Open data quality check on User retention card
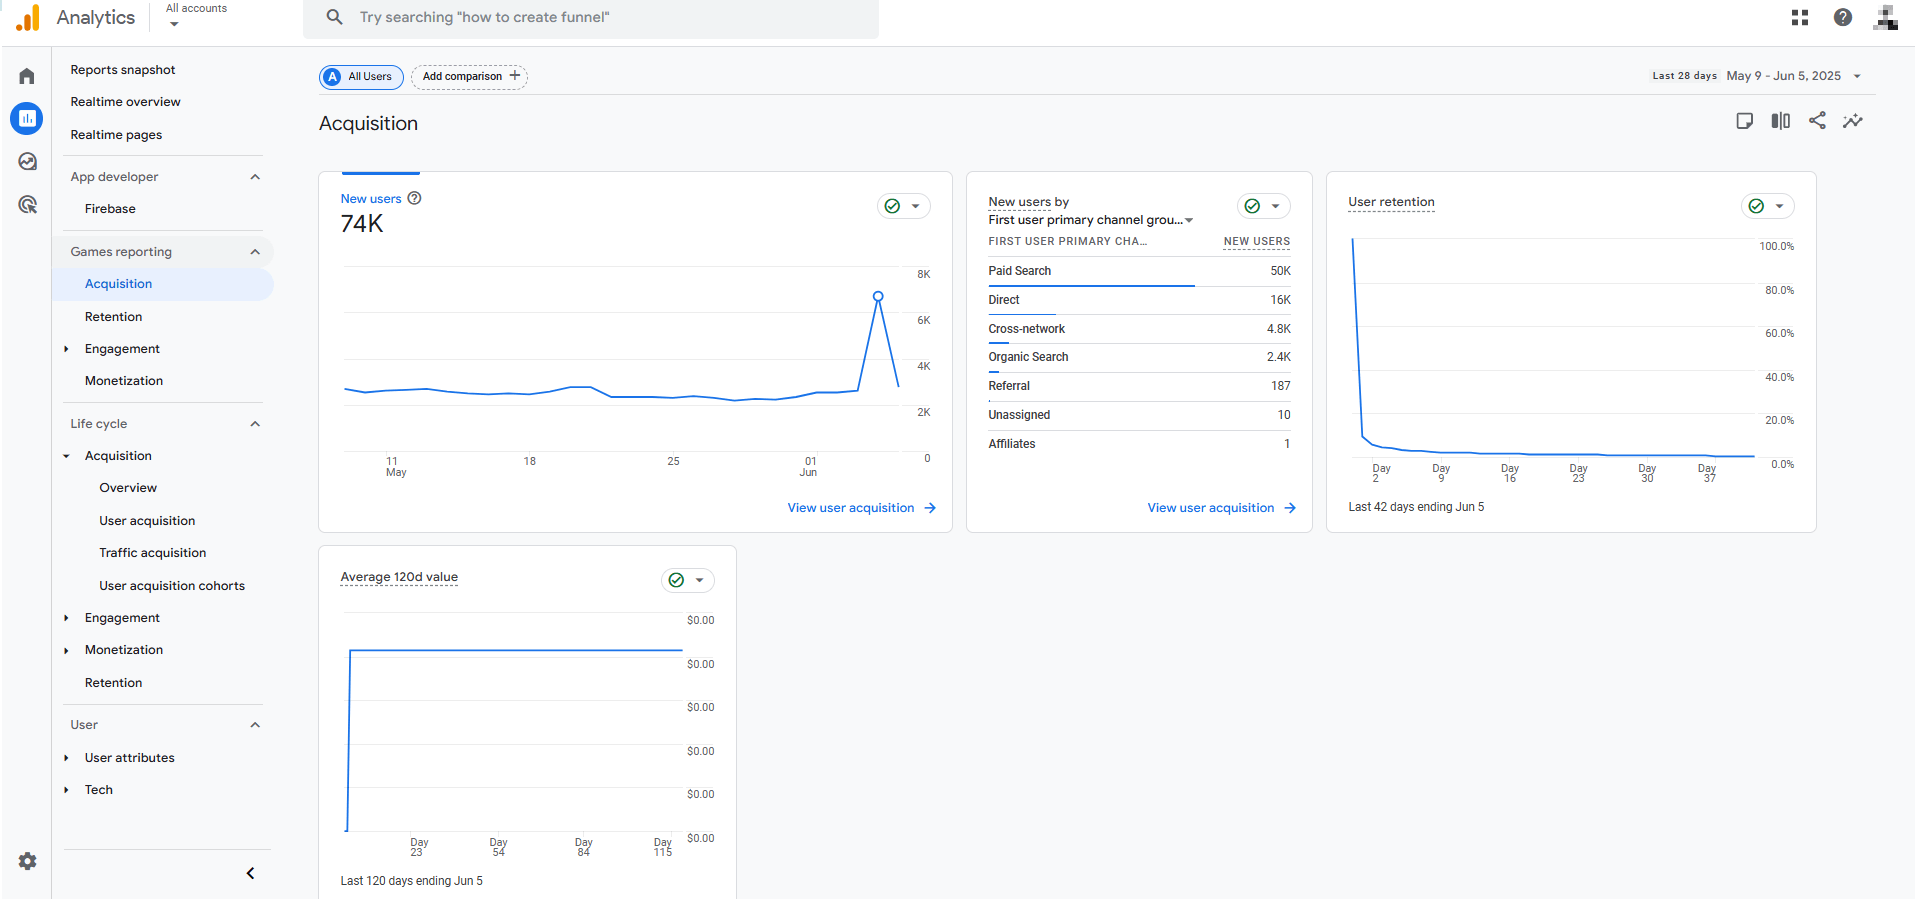1915x899 pixels. pyautogui.click(x=1767, y=206)
